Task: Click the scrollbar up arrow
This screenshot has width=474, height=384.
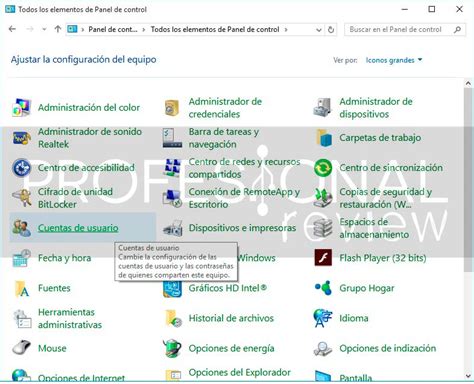Action: point(468,83)
